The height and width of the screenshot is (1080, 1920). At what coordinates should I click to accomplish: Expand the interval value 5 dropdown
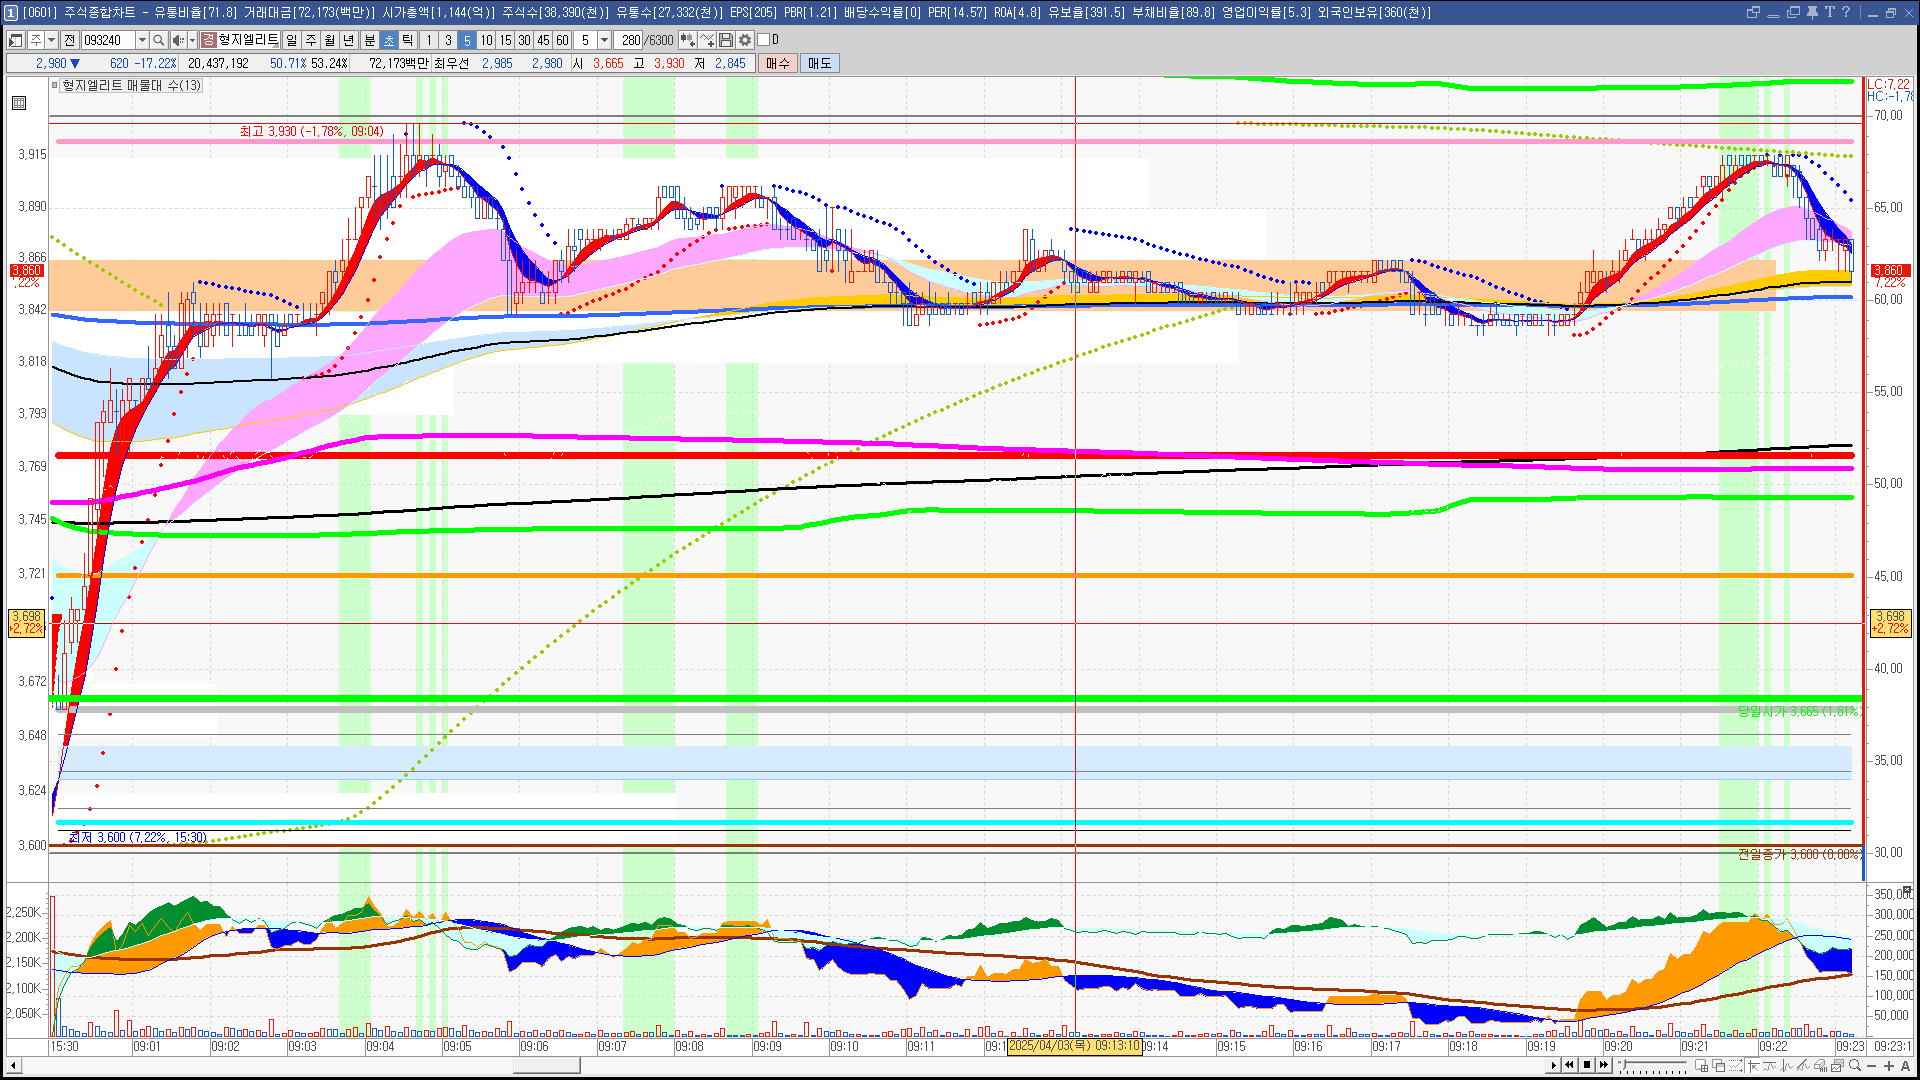coord(604,40)
